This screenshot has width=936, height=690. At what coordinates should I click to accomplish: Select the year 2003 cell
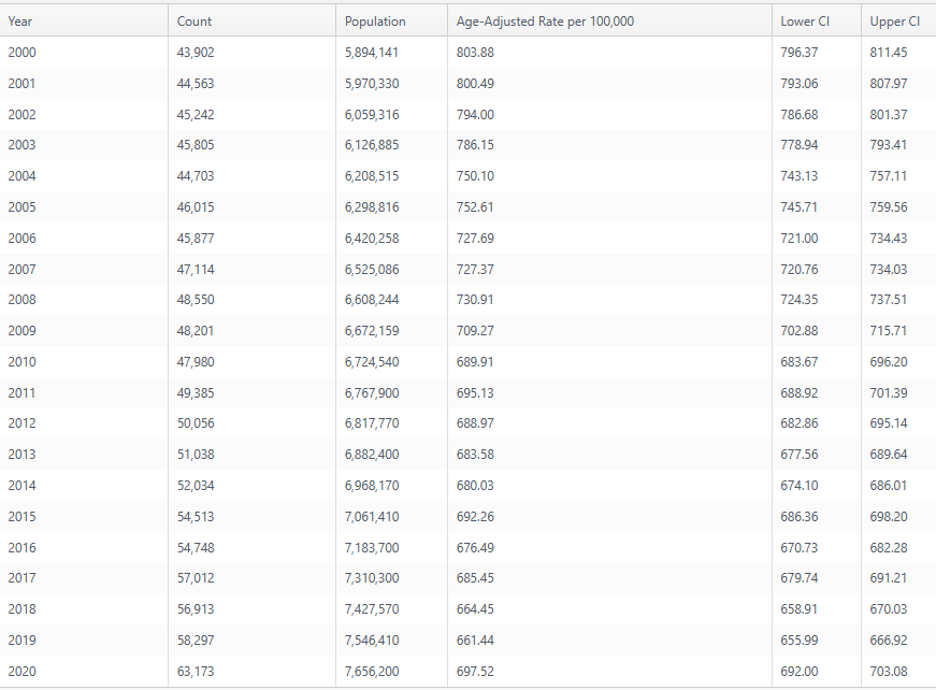coord(22,145)
